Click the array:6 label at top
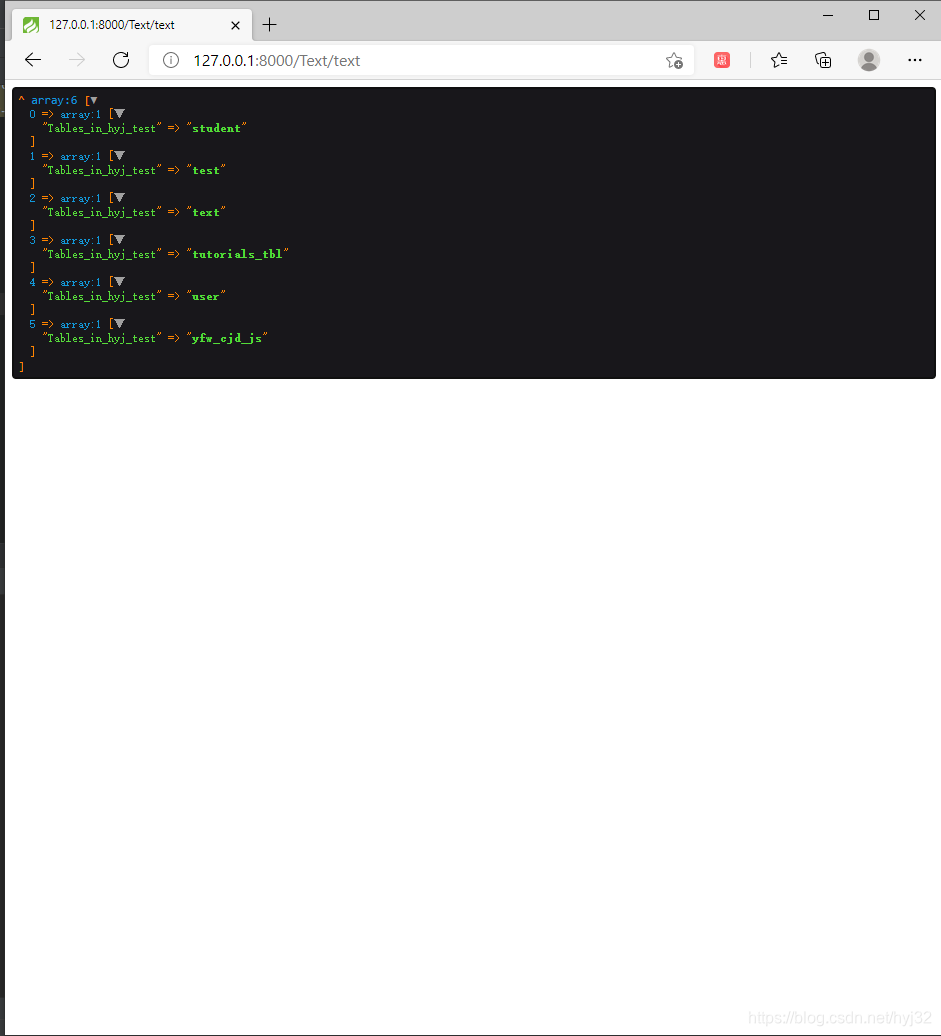 (x=54, y=100)
